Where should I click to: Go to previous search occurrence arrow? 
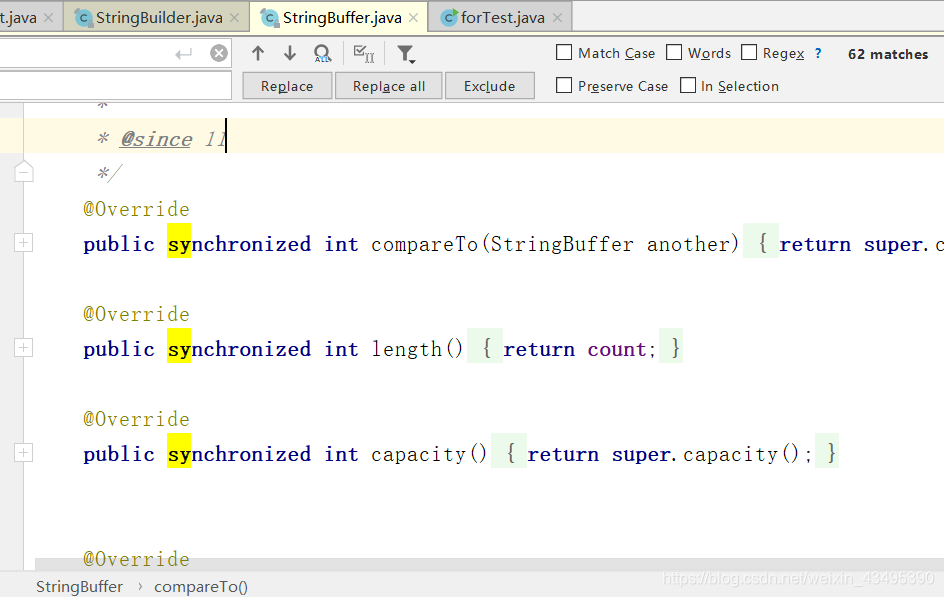[x=258, y=54]
